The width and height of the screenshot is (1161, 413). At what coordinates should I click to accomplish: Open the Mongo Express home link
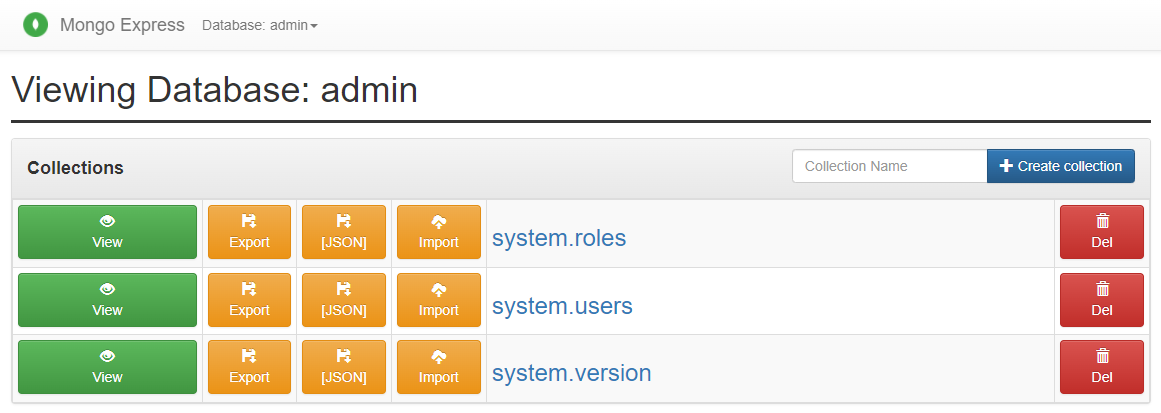pyautogui.click(x=122, y=25)
